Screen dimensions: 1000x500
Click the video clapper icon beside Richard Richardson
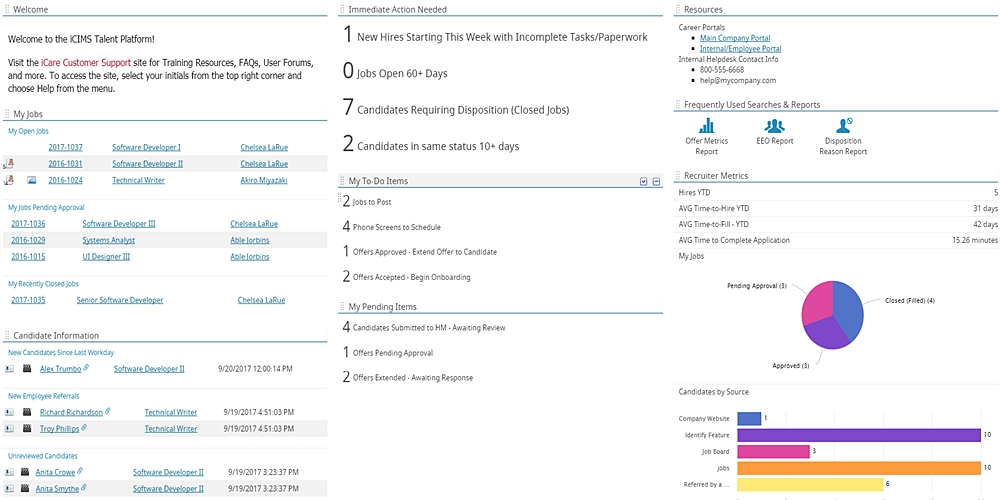coord(27,412)
